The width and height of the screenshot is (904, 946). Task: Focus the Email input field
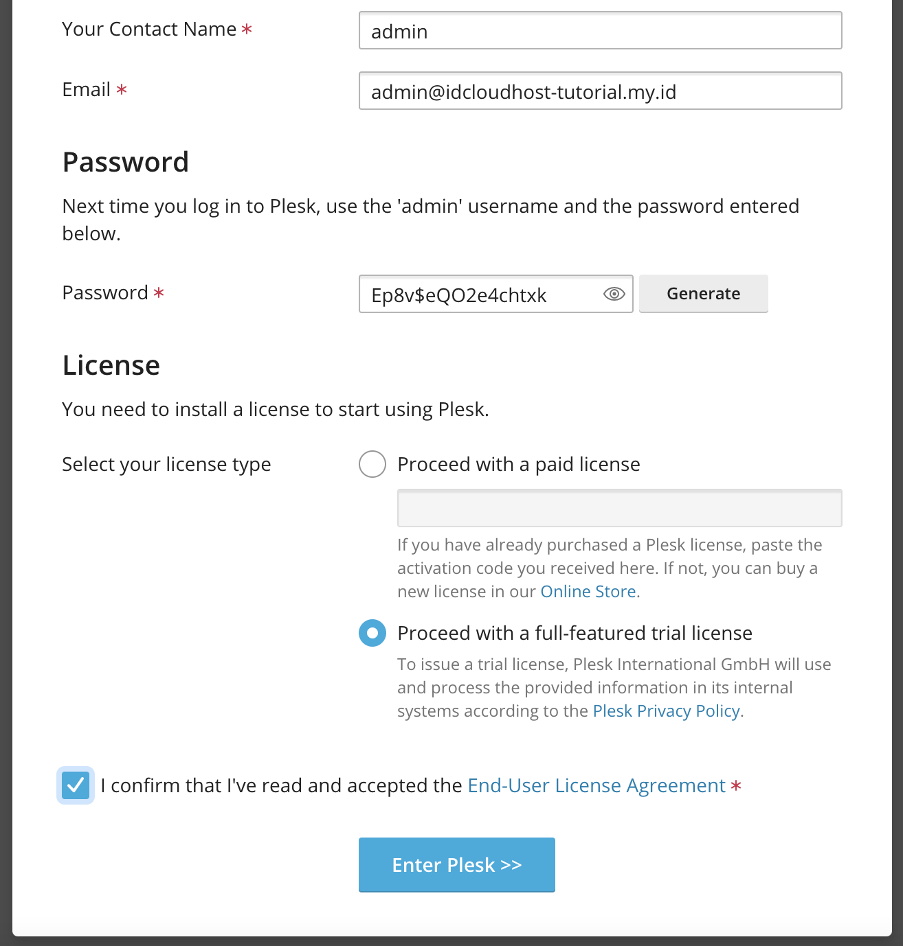[x=599, y=90]
